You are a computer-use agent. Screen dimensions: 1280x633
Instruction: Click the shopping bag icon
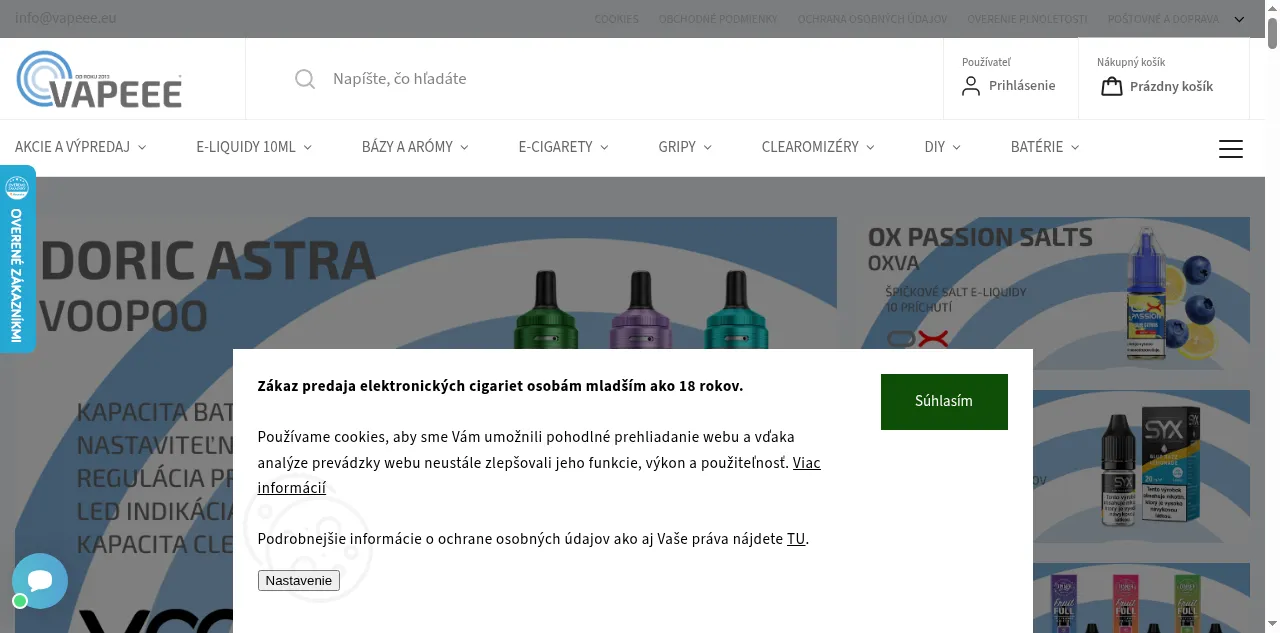[x=1111, y=86]
